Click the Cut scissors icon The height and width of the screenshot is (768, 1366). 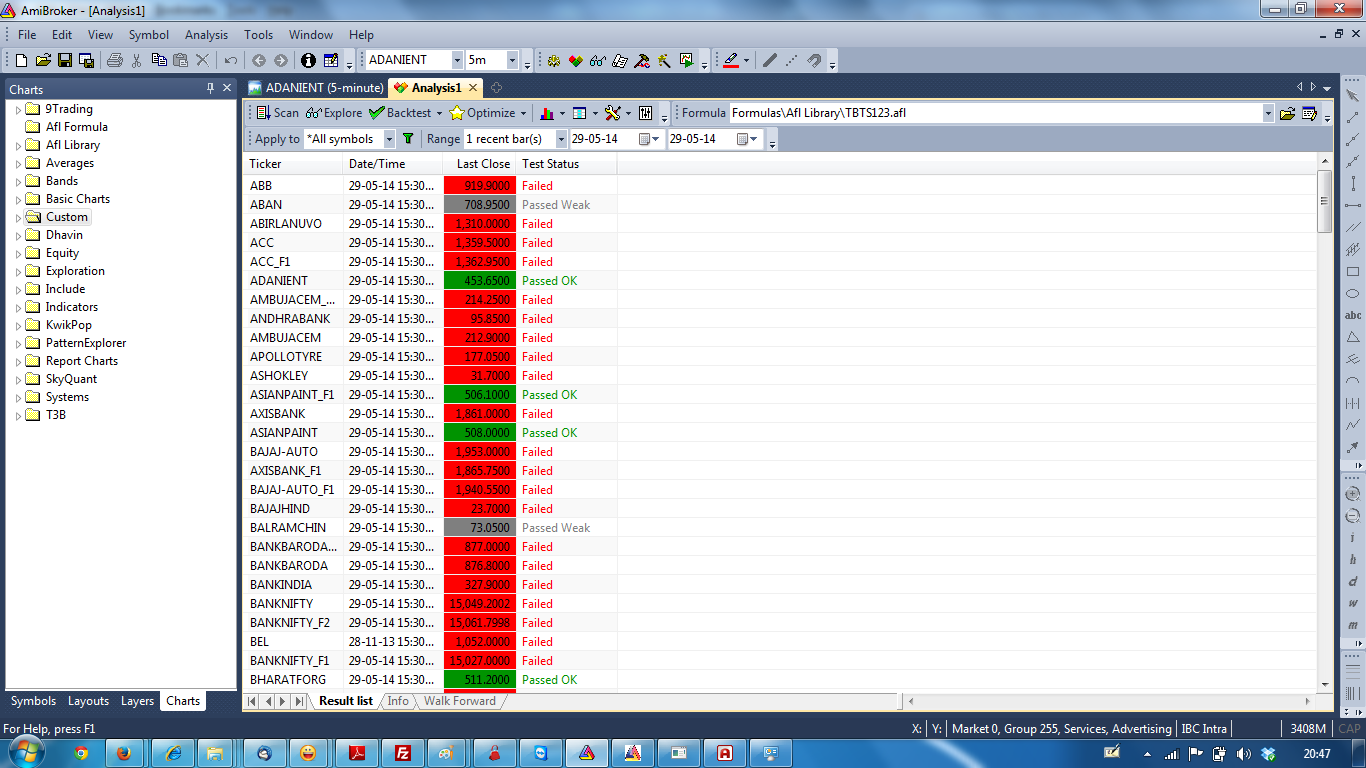137,60
